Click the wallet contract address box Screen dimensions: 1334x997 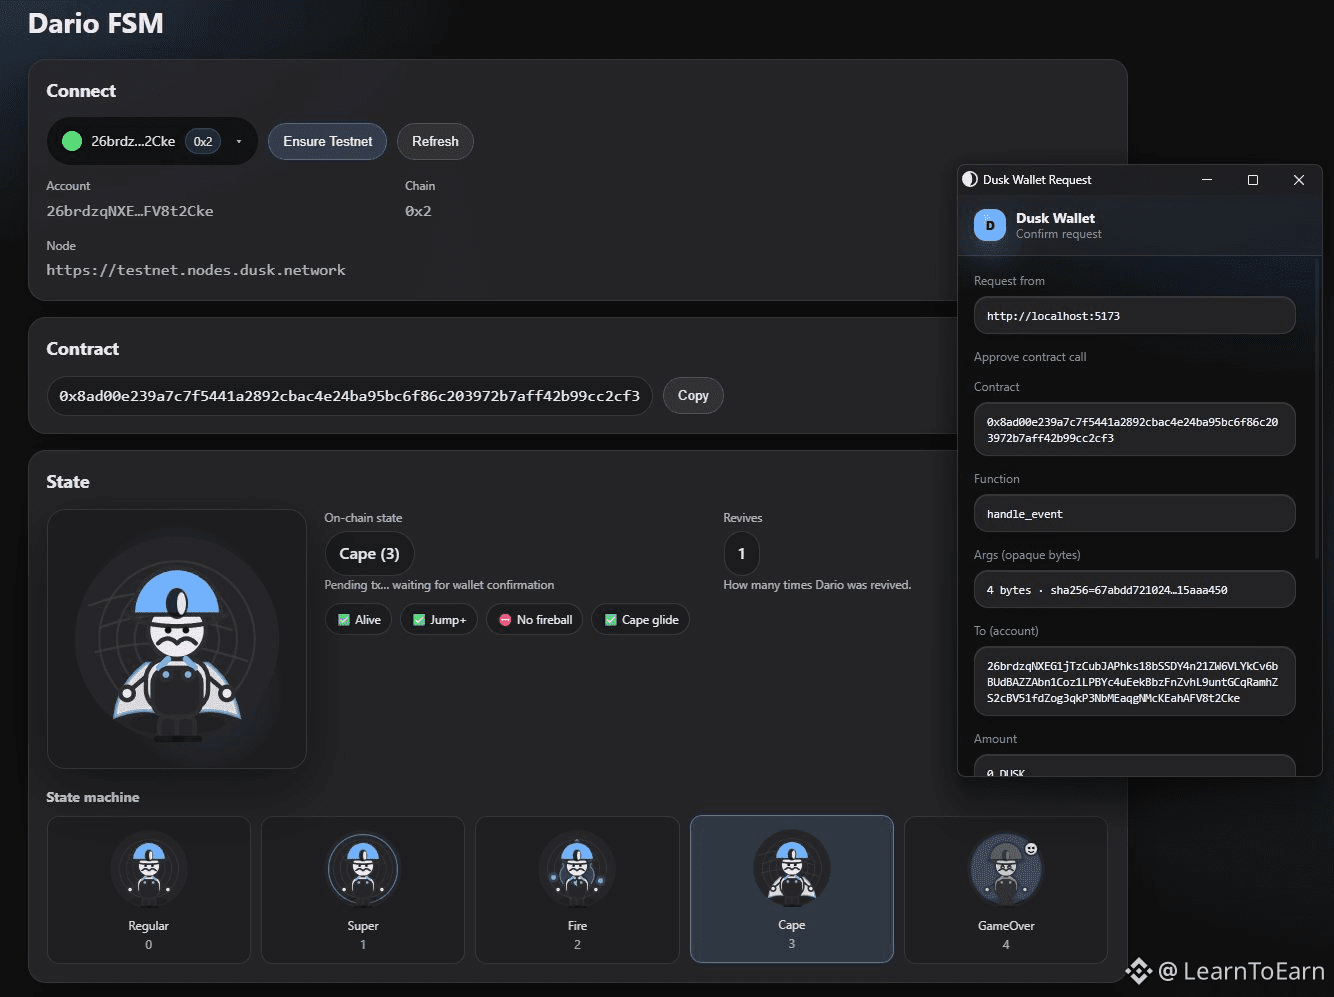[x=1135, y=429]
